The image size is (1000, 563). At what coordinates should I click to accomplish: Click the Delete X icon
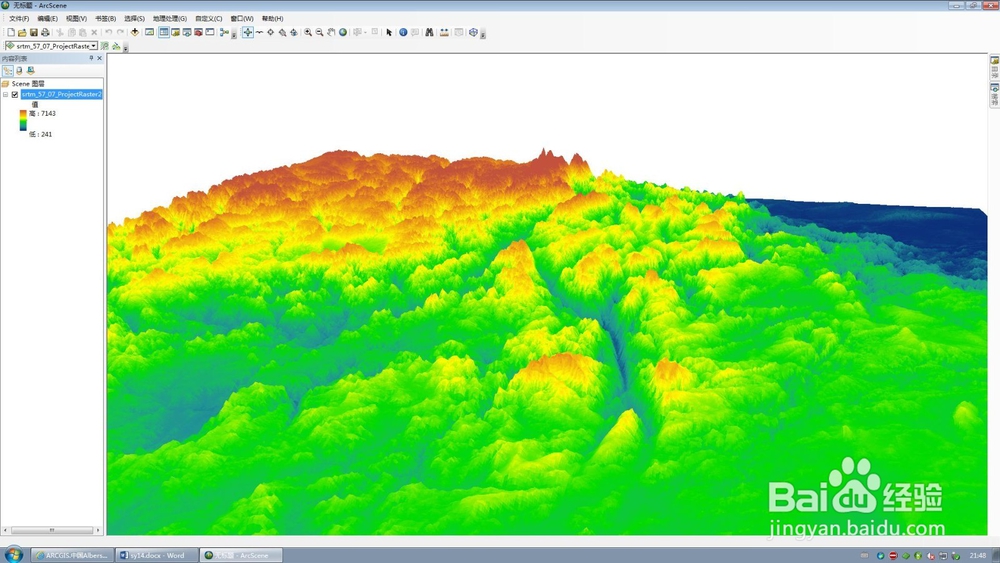coord(94,32)
